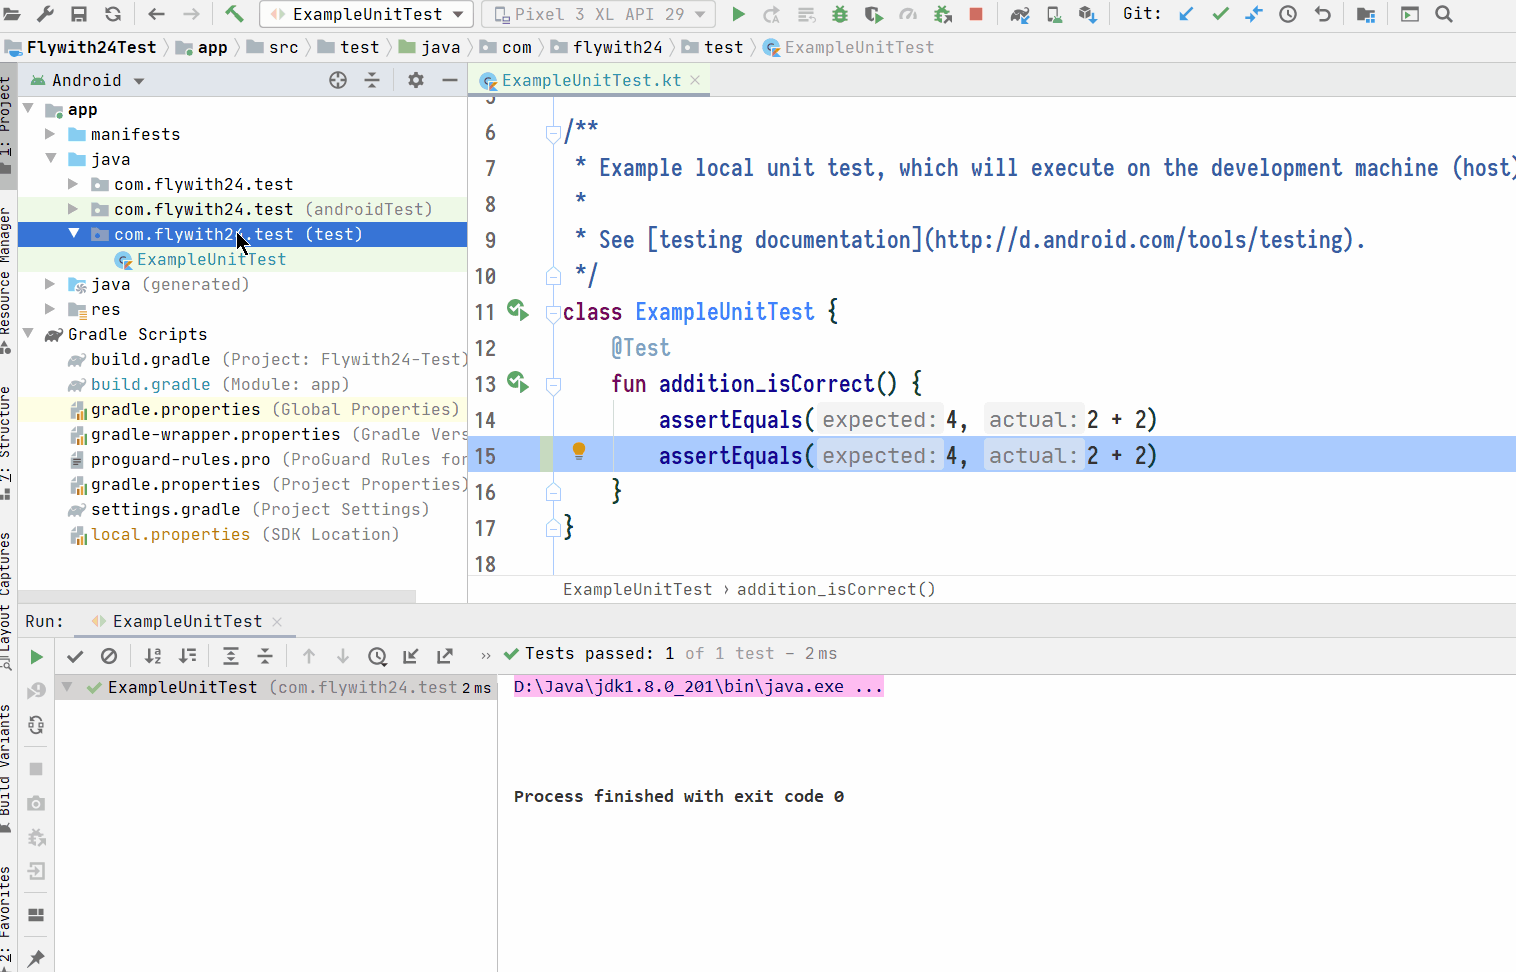Rerun tests with green play button

[x=36, y=657]
